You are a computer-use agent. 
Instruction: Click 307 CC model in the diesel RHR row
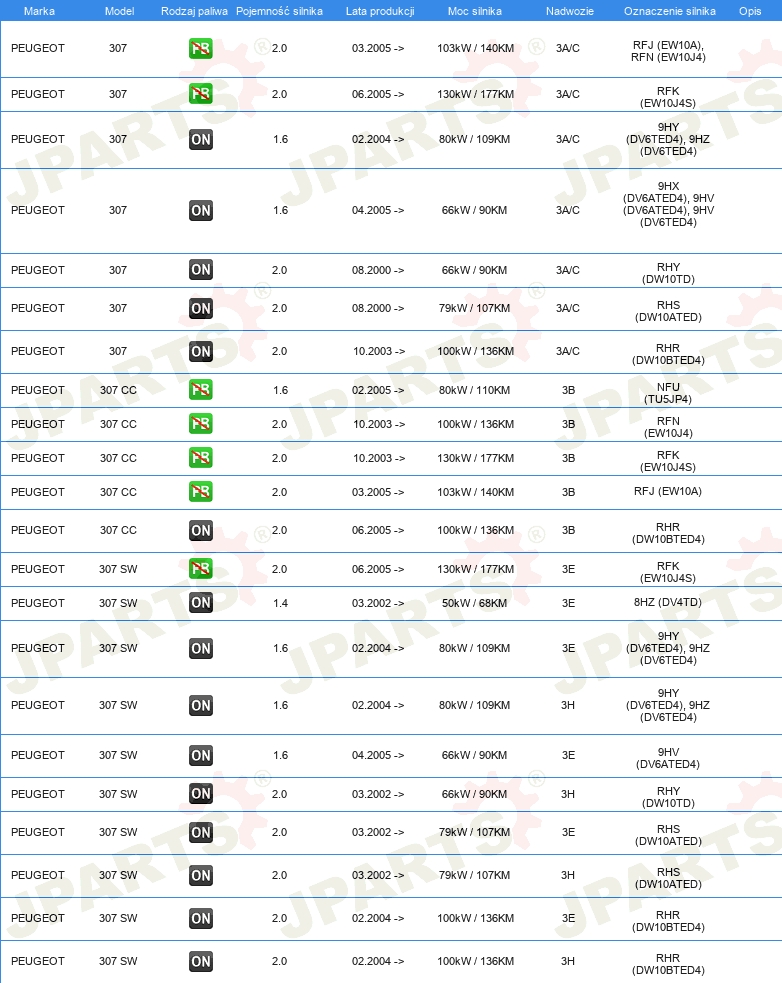click(x=118, y=530)
